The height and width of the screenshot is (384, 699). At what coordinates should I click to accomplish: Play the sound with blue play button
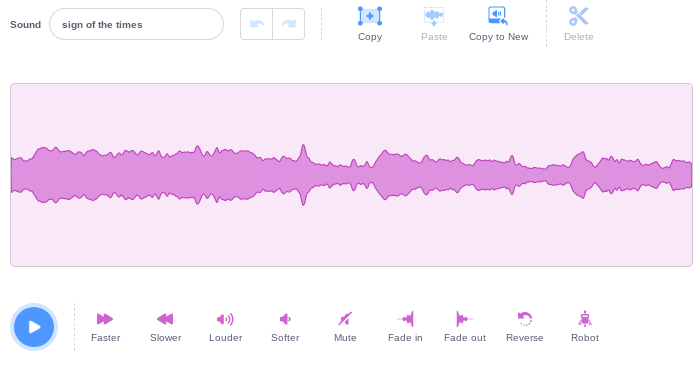(x=34, y=327)
